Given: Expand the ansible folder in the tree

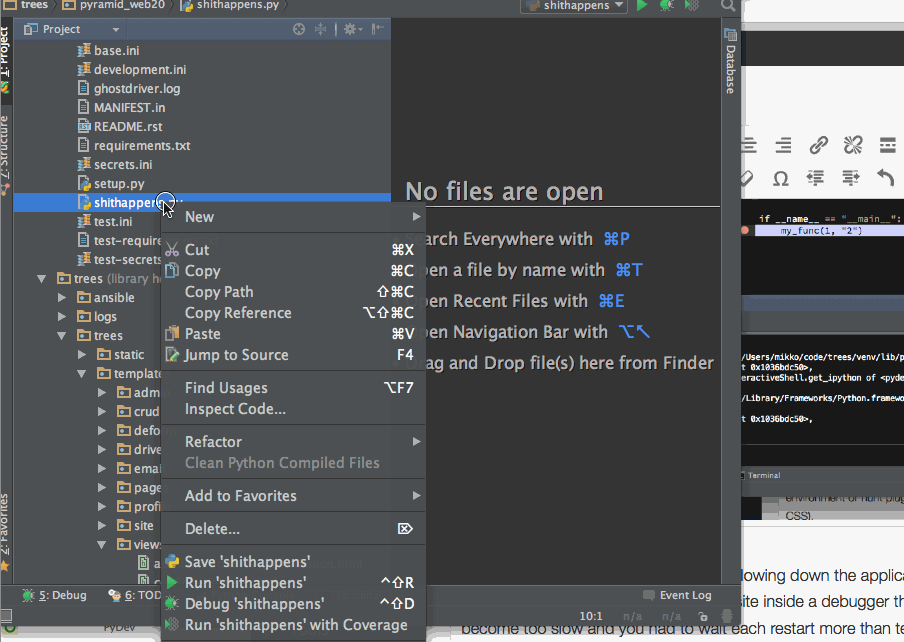Looking at the screenshot, I should pos(62,297).
